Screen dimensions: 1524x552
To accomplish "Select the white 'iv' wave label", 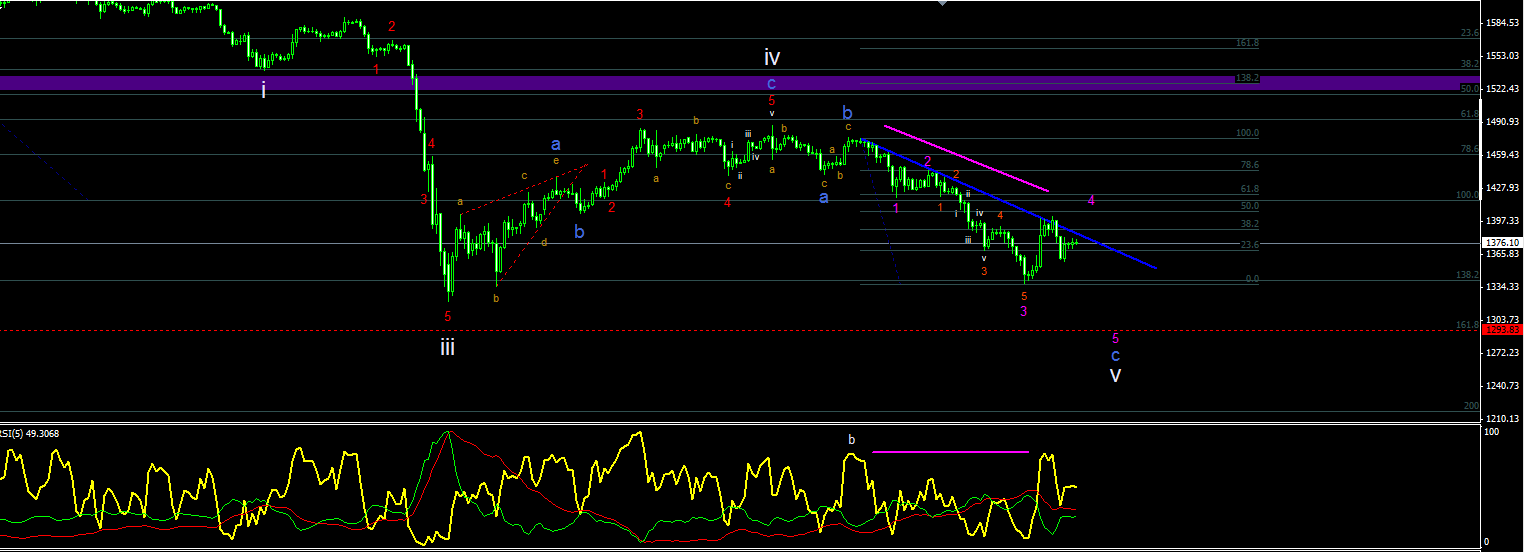I will [772, 56].
